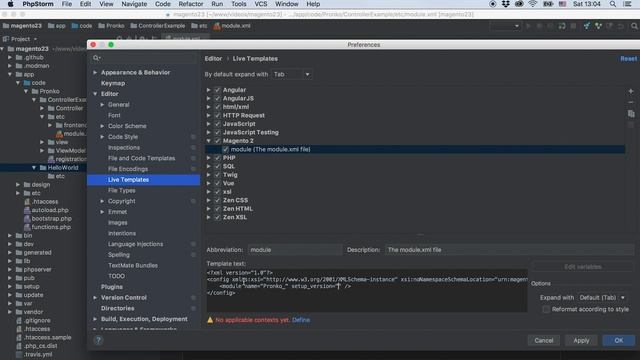Click the input language flag icon
This screenshot has width=640, height=360.
click(562, 4)
